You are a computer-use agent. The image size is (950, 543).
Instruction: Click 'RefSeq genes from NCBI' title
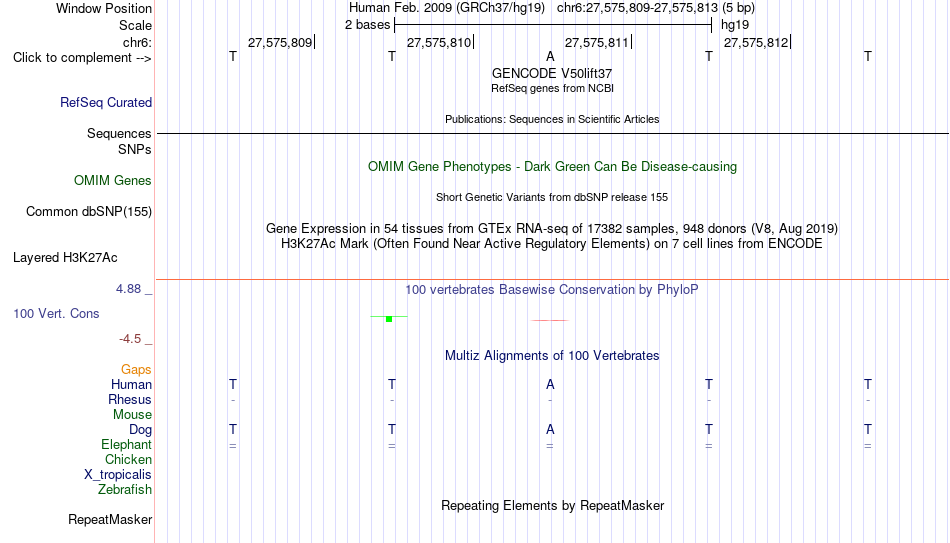(553, 88)
